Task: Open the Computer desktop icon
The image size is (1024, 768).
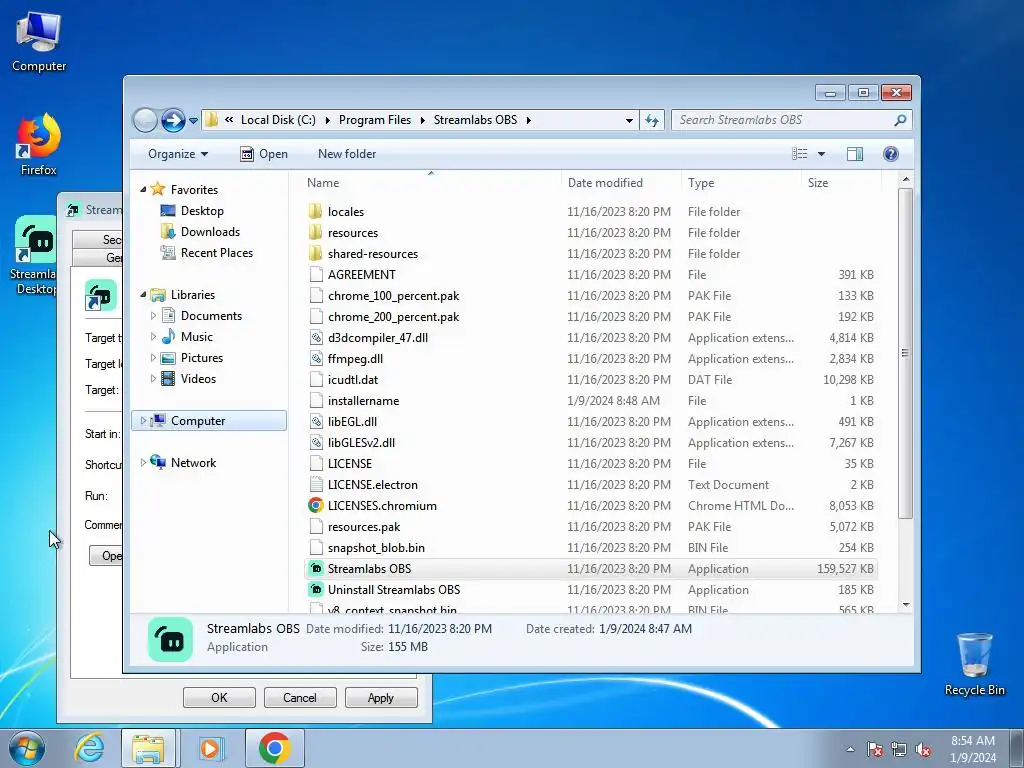Action: [x=39, y=42]
